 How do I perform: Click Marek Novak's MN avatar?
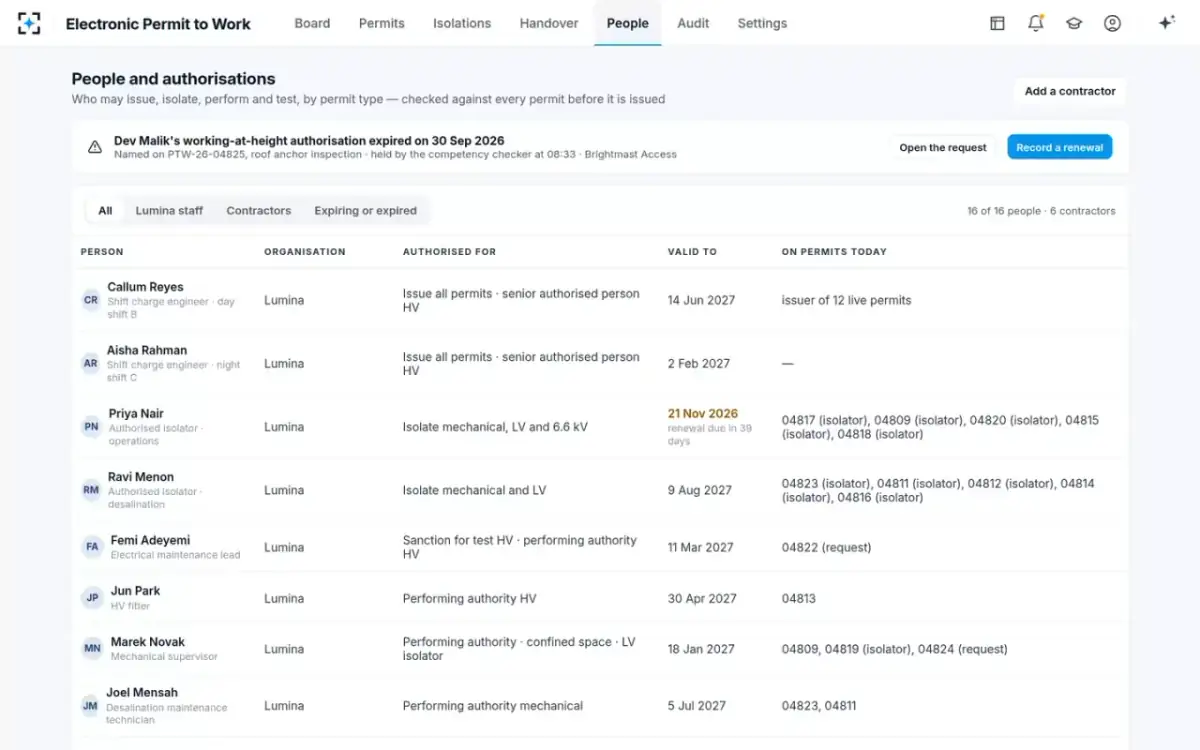pyautogui.click(x=92, y=649)
